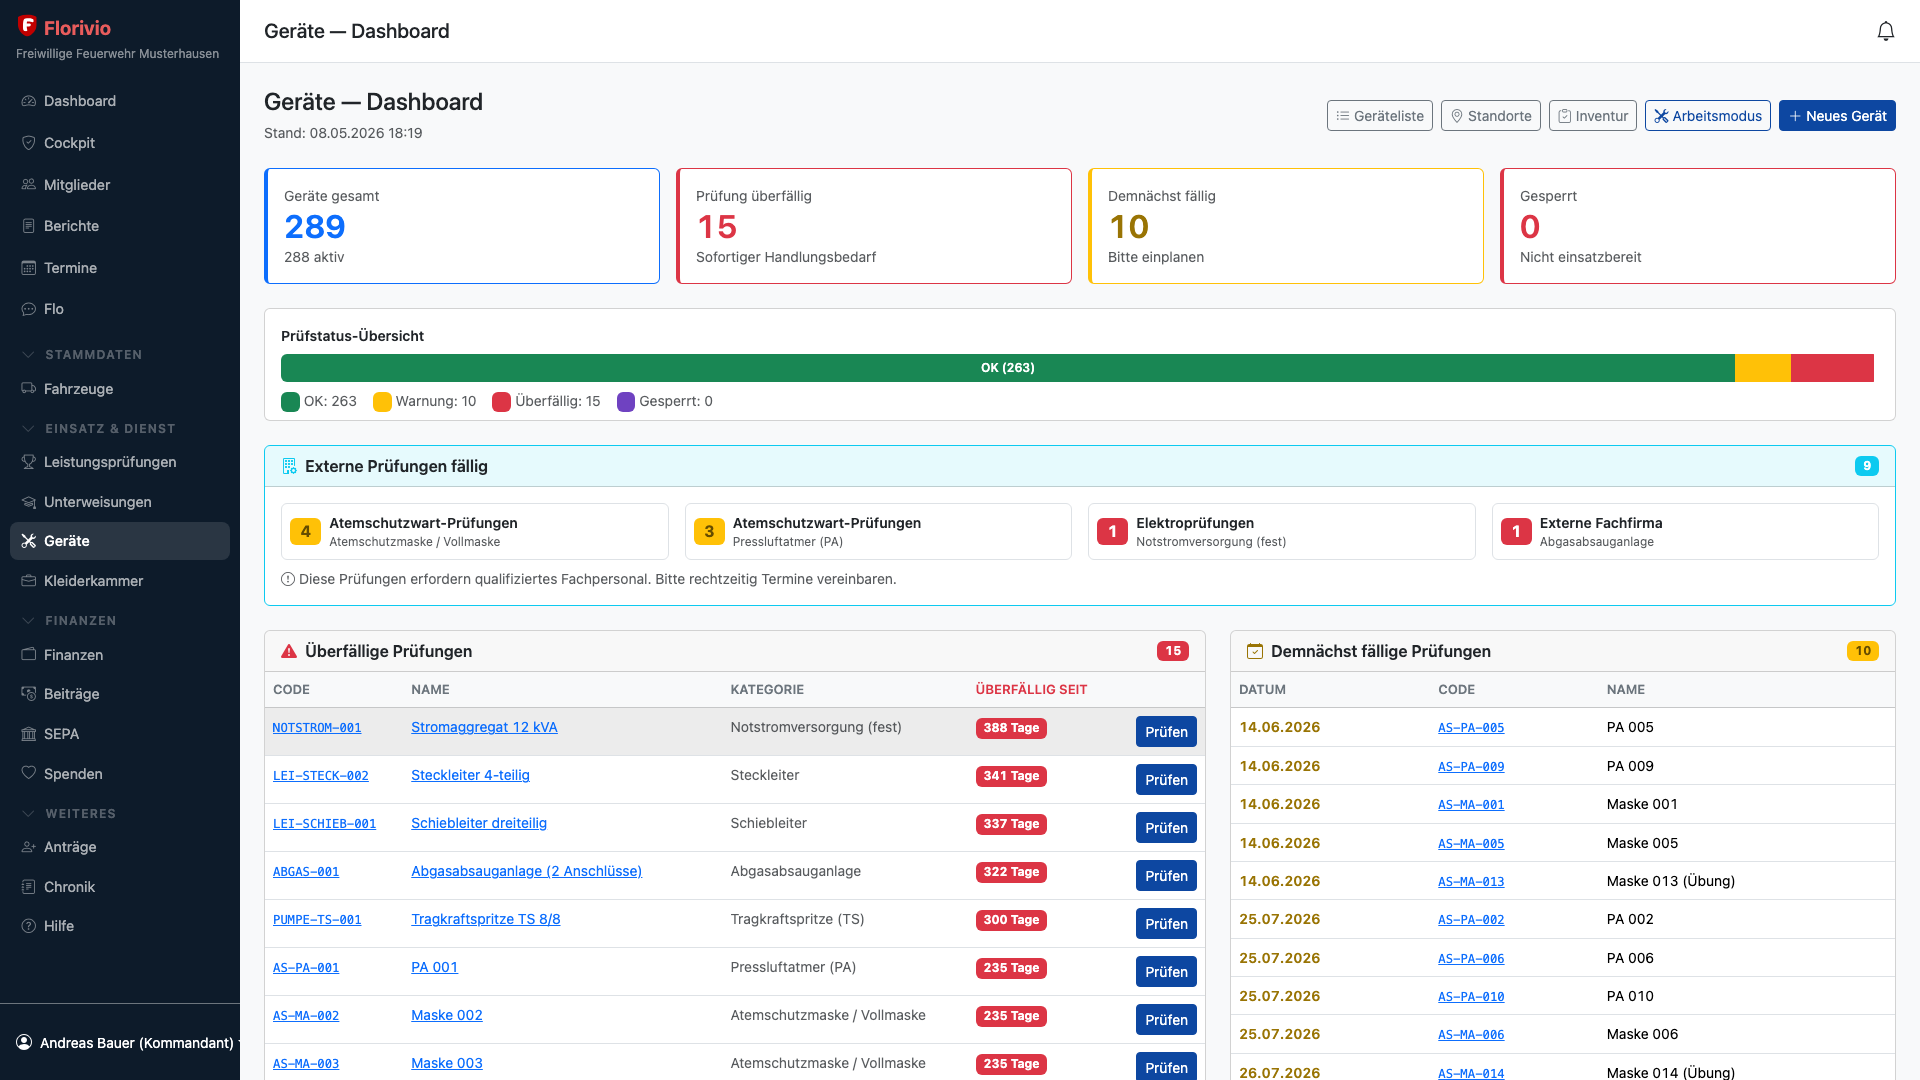Click the calendar icon beside Demnächst fällige Prüfungen
This screenshot has height=1080, width=1920.
tap(1255, 651)
